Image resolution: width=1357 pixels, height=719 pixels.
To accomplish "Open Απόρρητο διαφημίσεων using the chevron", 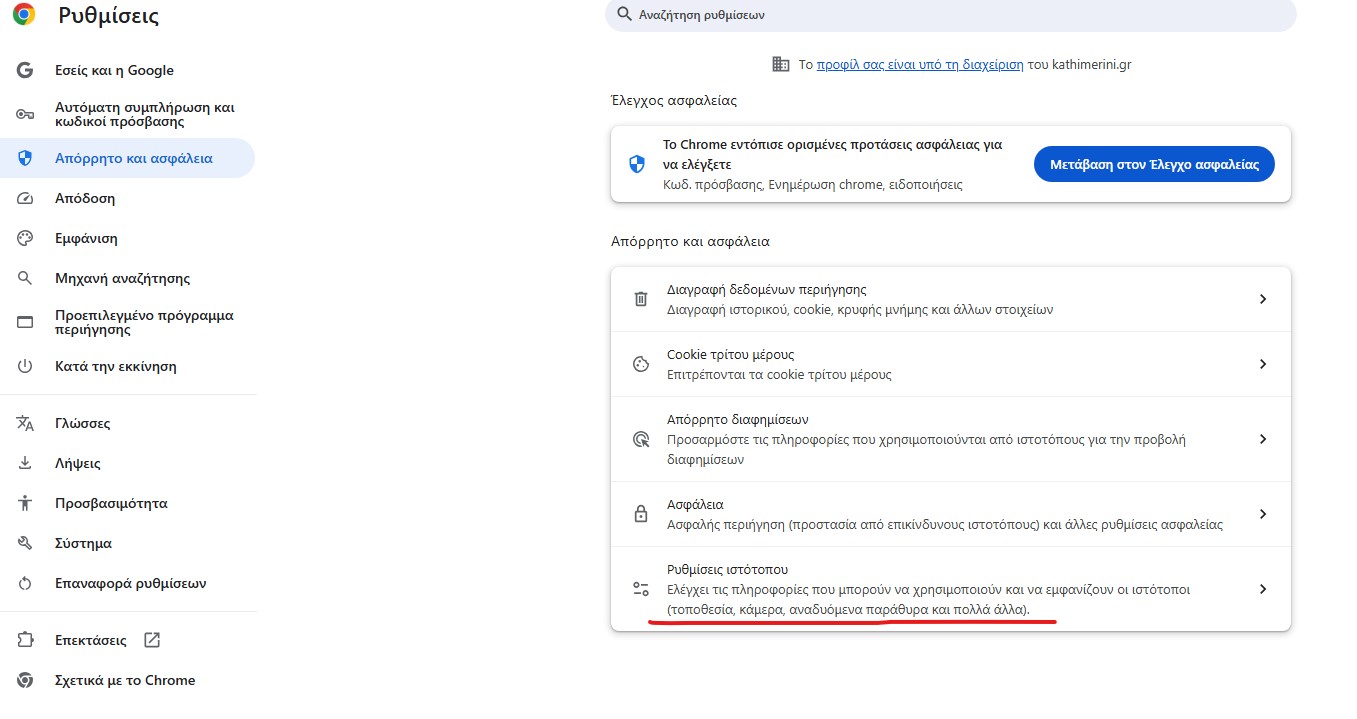I will point(1263,439).
